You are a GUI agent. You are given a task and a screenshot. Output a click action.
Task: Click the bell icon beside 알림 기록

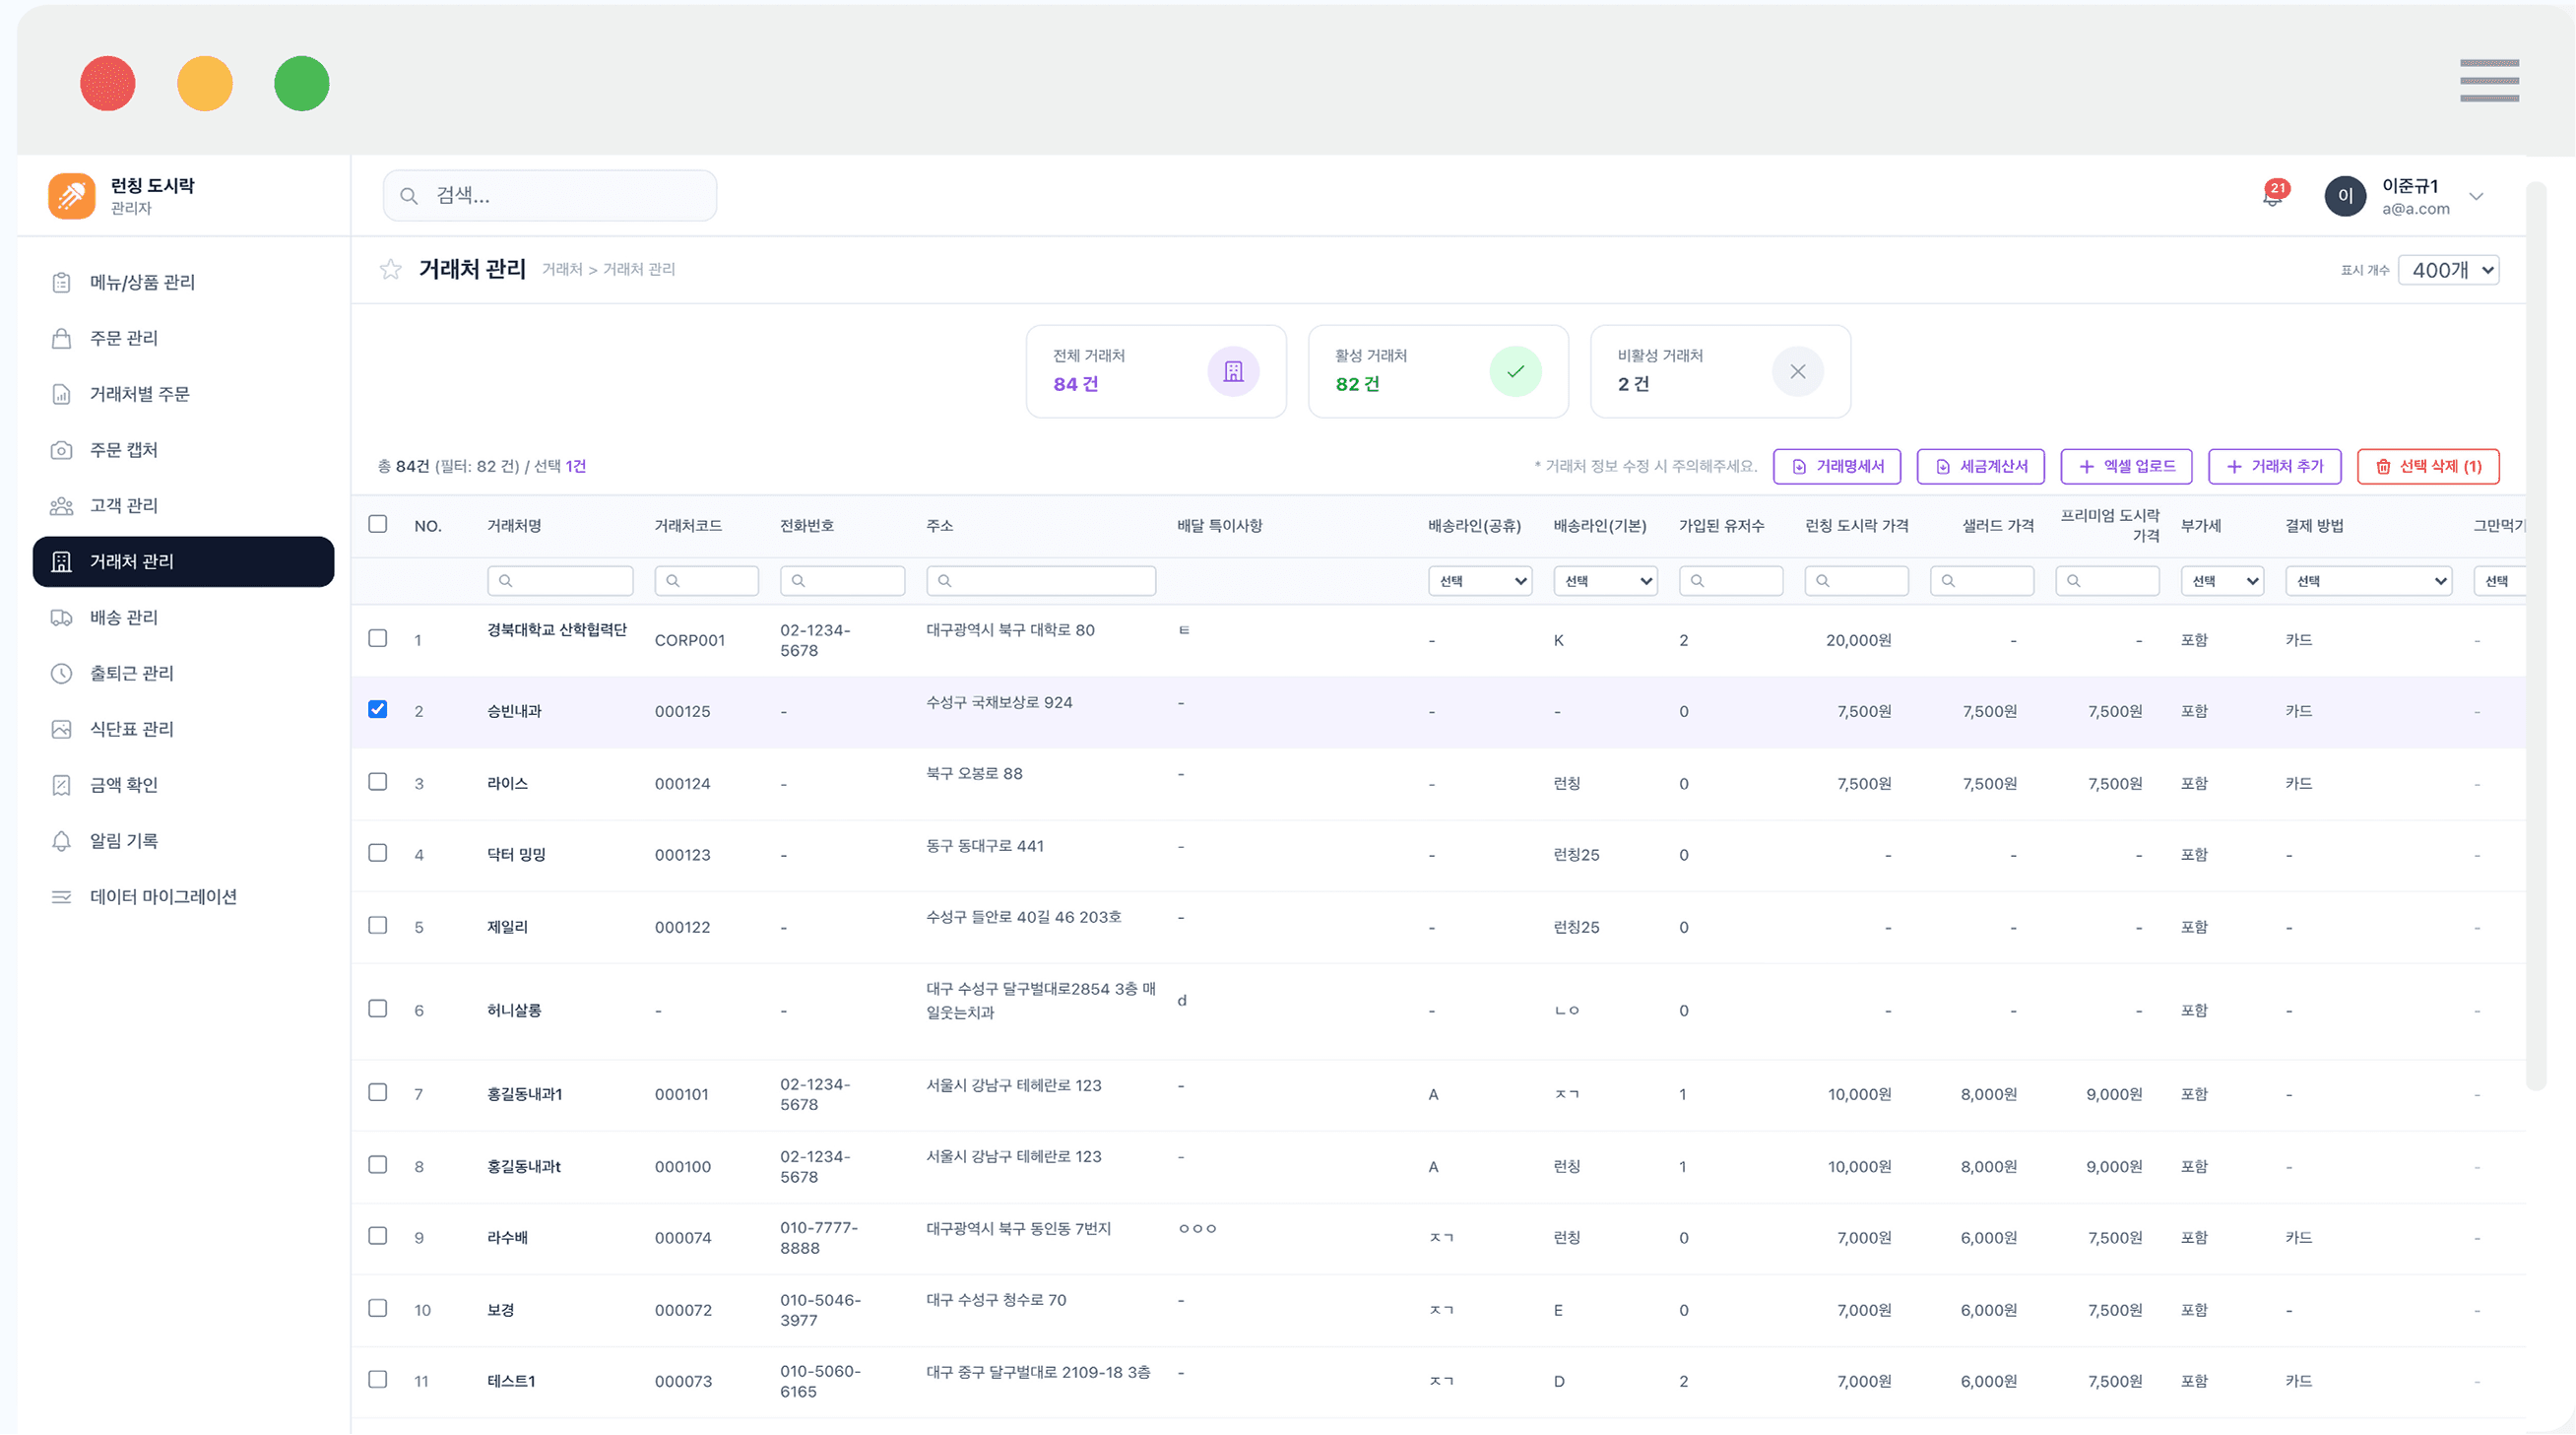pos(61,841)
